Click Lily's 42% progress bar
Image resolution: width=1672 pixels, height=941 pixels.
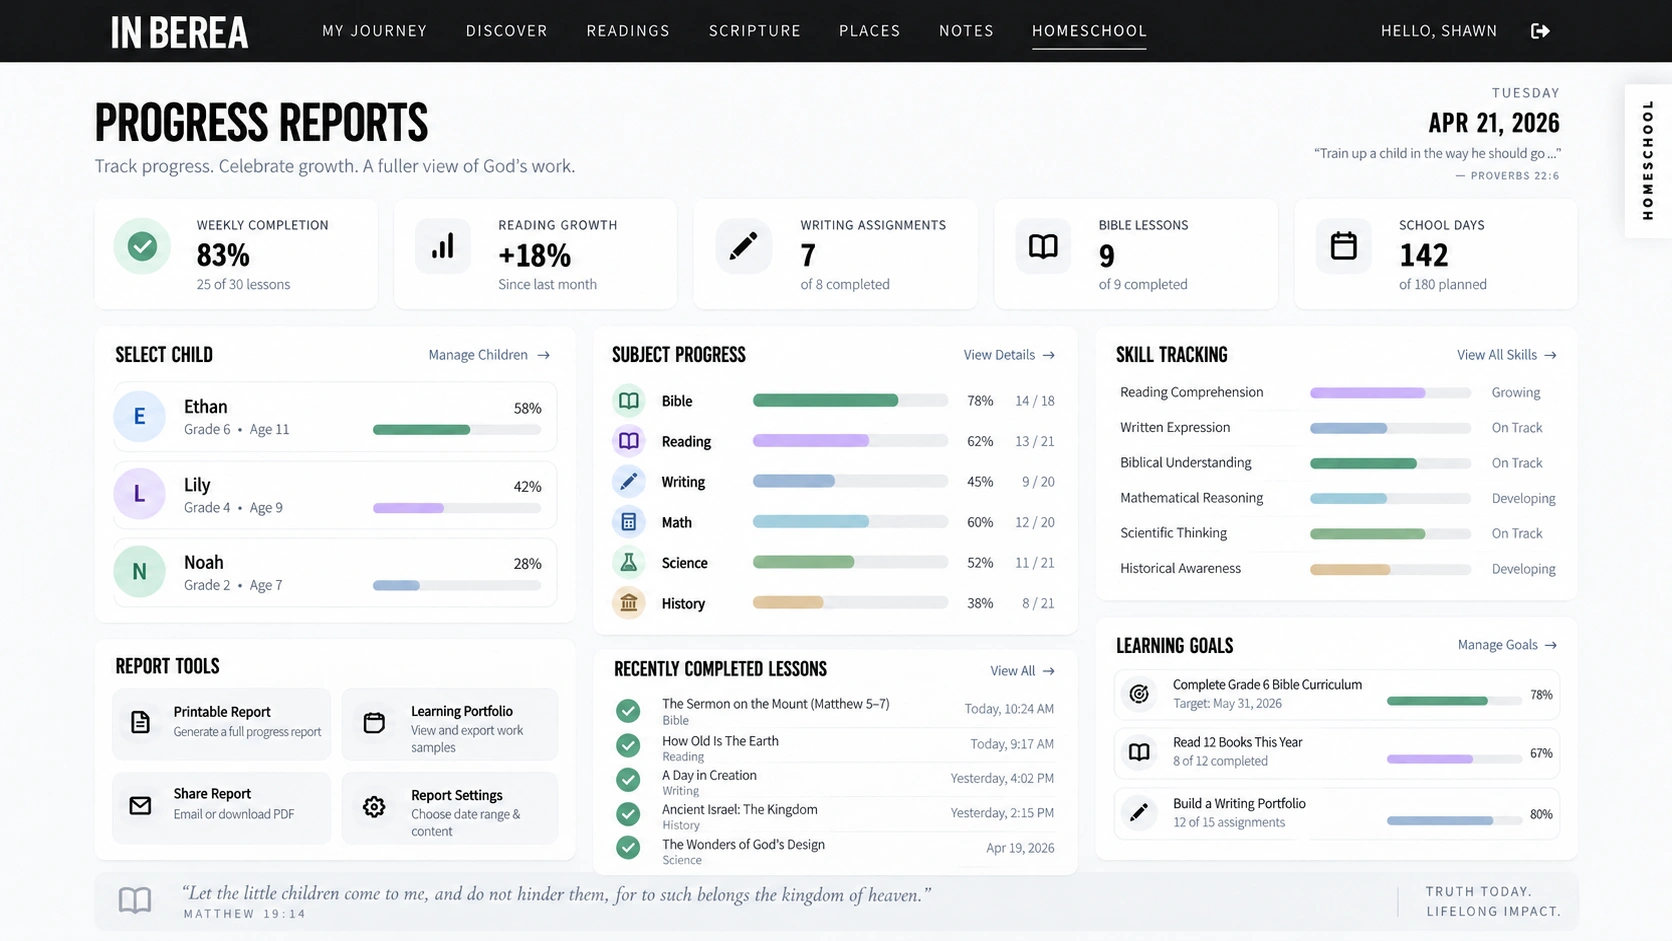pyautogui.click(x=457, y=508)
